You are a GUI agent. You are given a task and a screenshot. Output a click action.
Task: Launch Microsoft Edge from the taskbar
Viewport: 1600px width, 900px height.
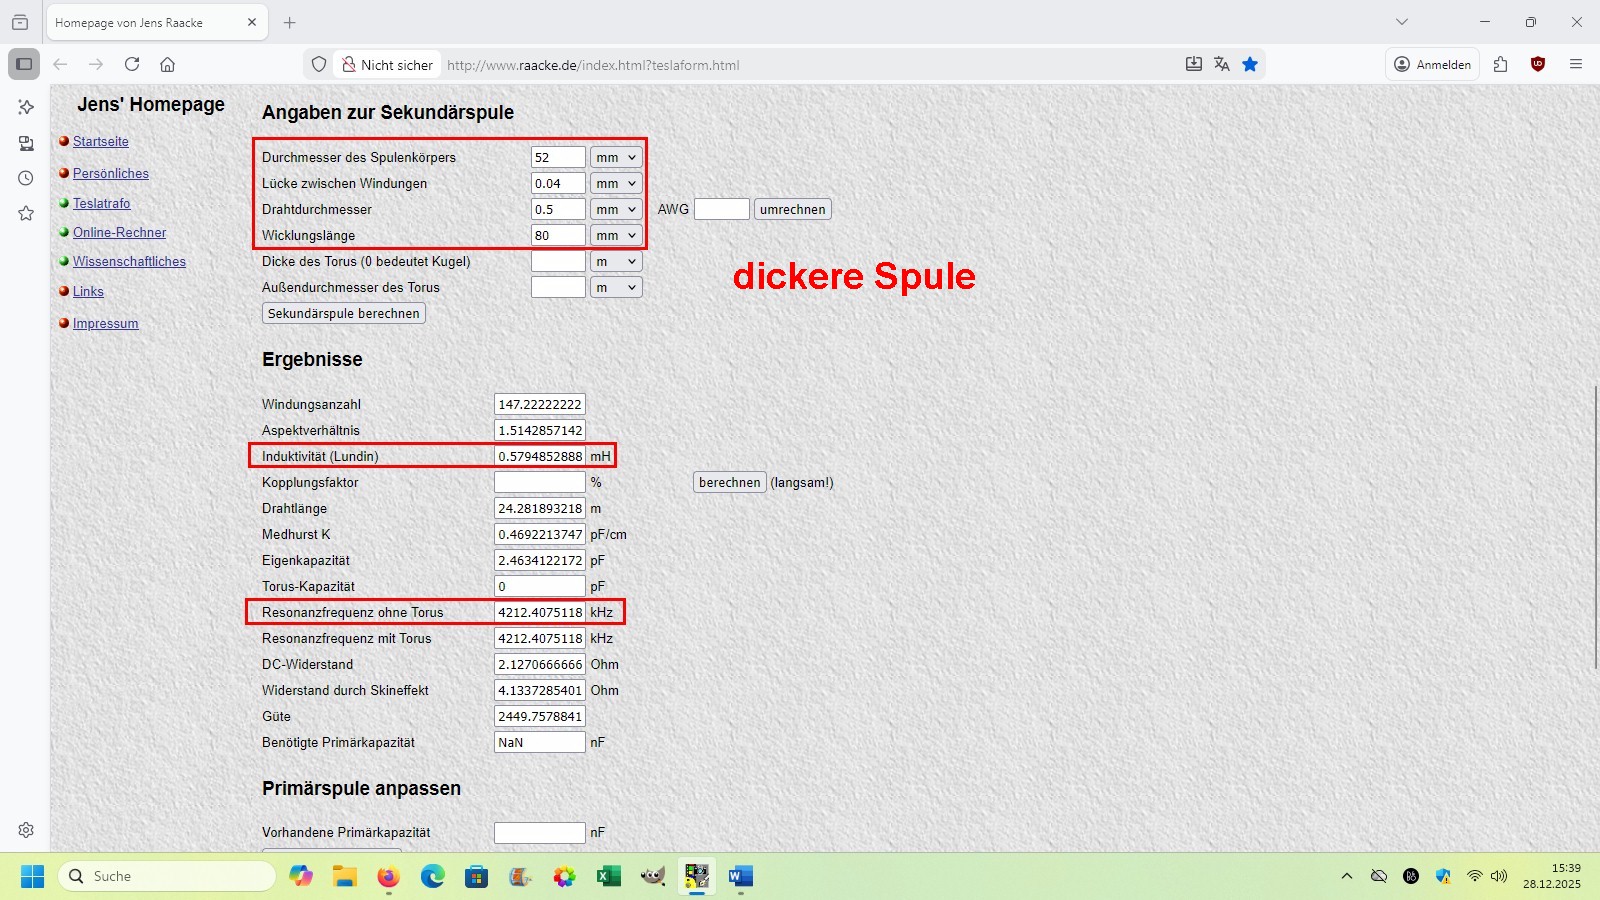[432, 876]
